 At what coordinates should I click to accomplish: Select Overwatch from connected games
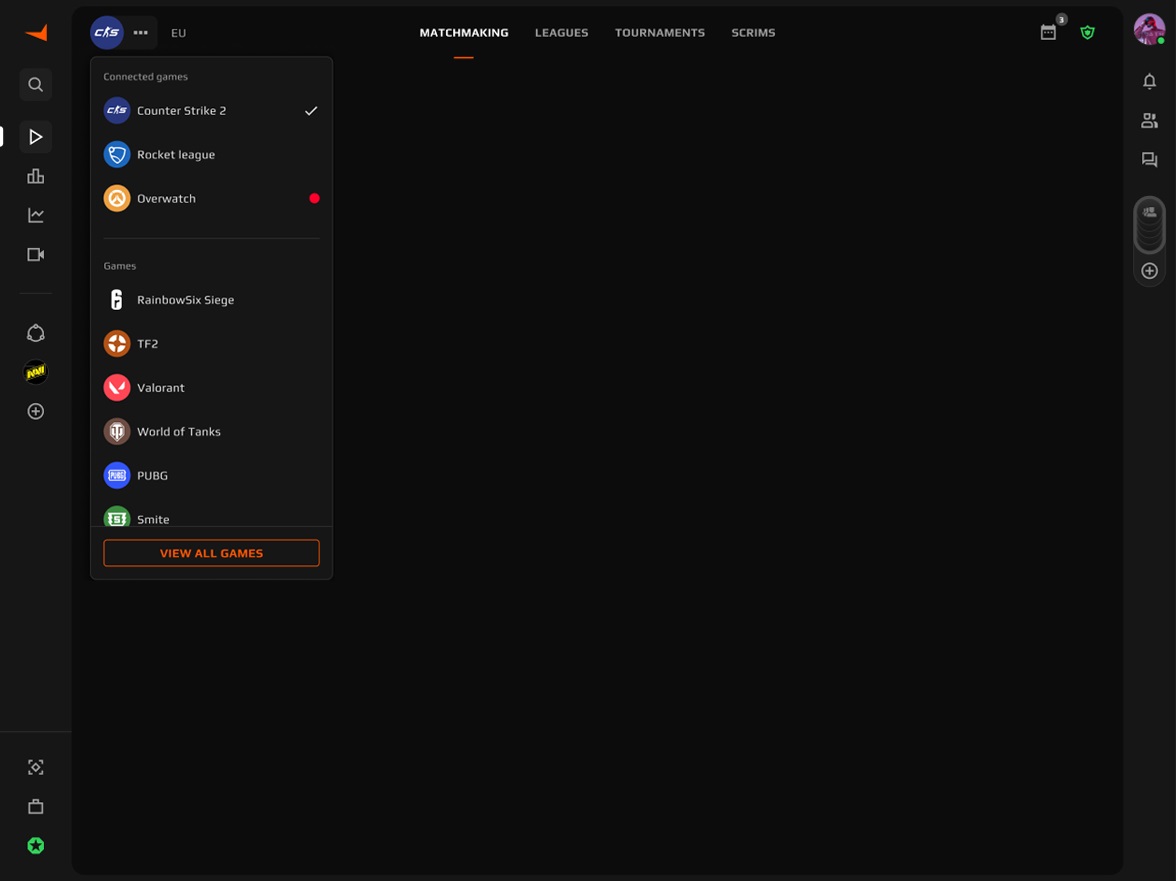pyautogui.click(x=212, y=199)
